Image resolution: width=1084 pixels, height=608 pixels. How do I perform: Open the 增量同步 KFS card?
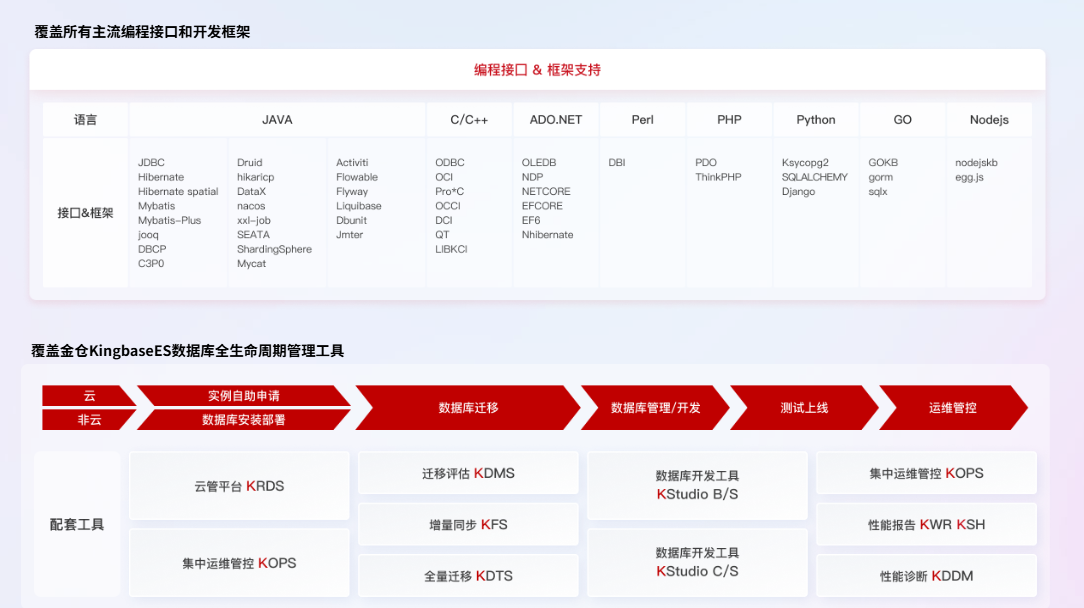(x=468, y=524)
